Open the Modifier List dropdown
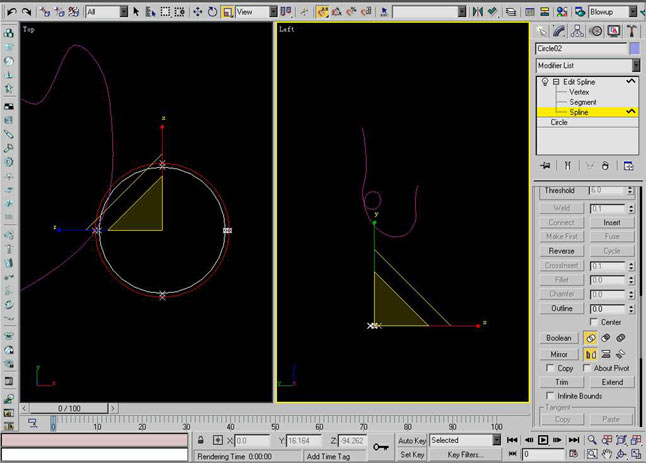The width and height of the screenshot is (646, 463). pos(587,65)
